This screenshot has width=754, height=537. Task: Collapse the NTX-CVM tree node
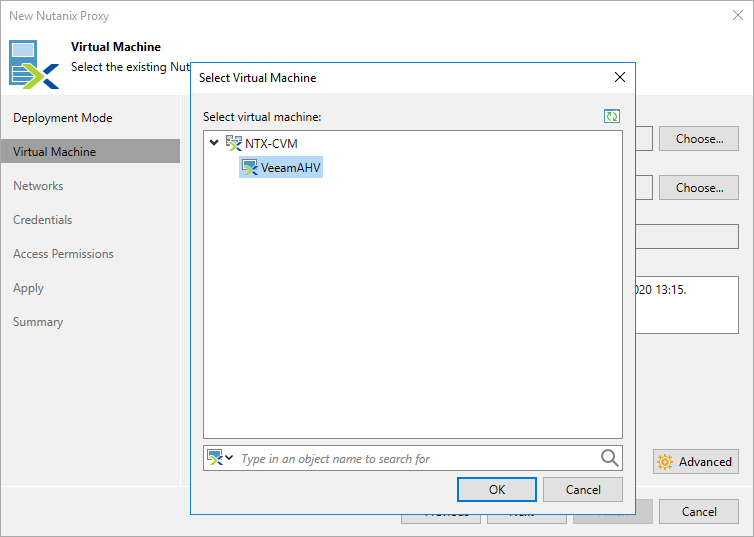(214, 143)
